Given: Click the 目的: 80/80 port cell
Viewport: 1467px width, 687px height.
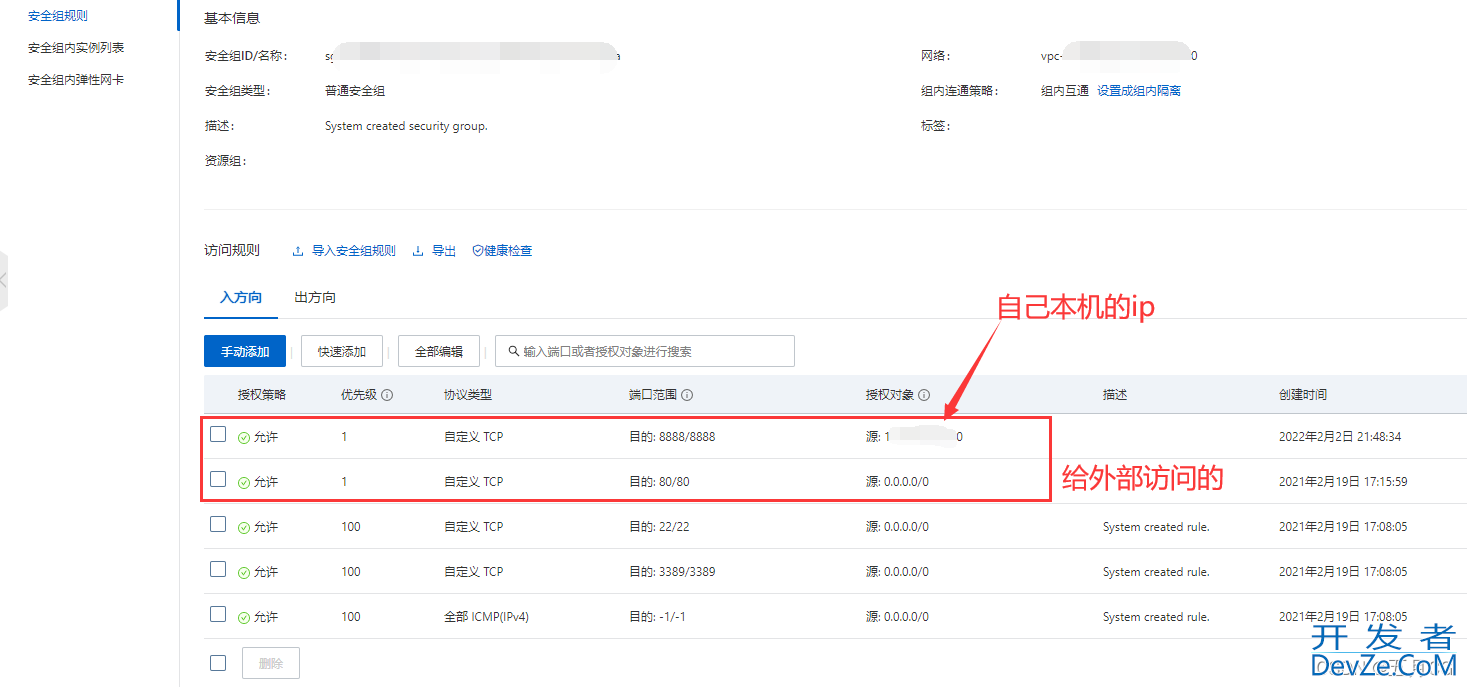Looking at the screenshot, I should (659, 482).
